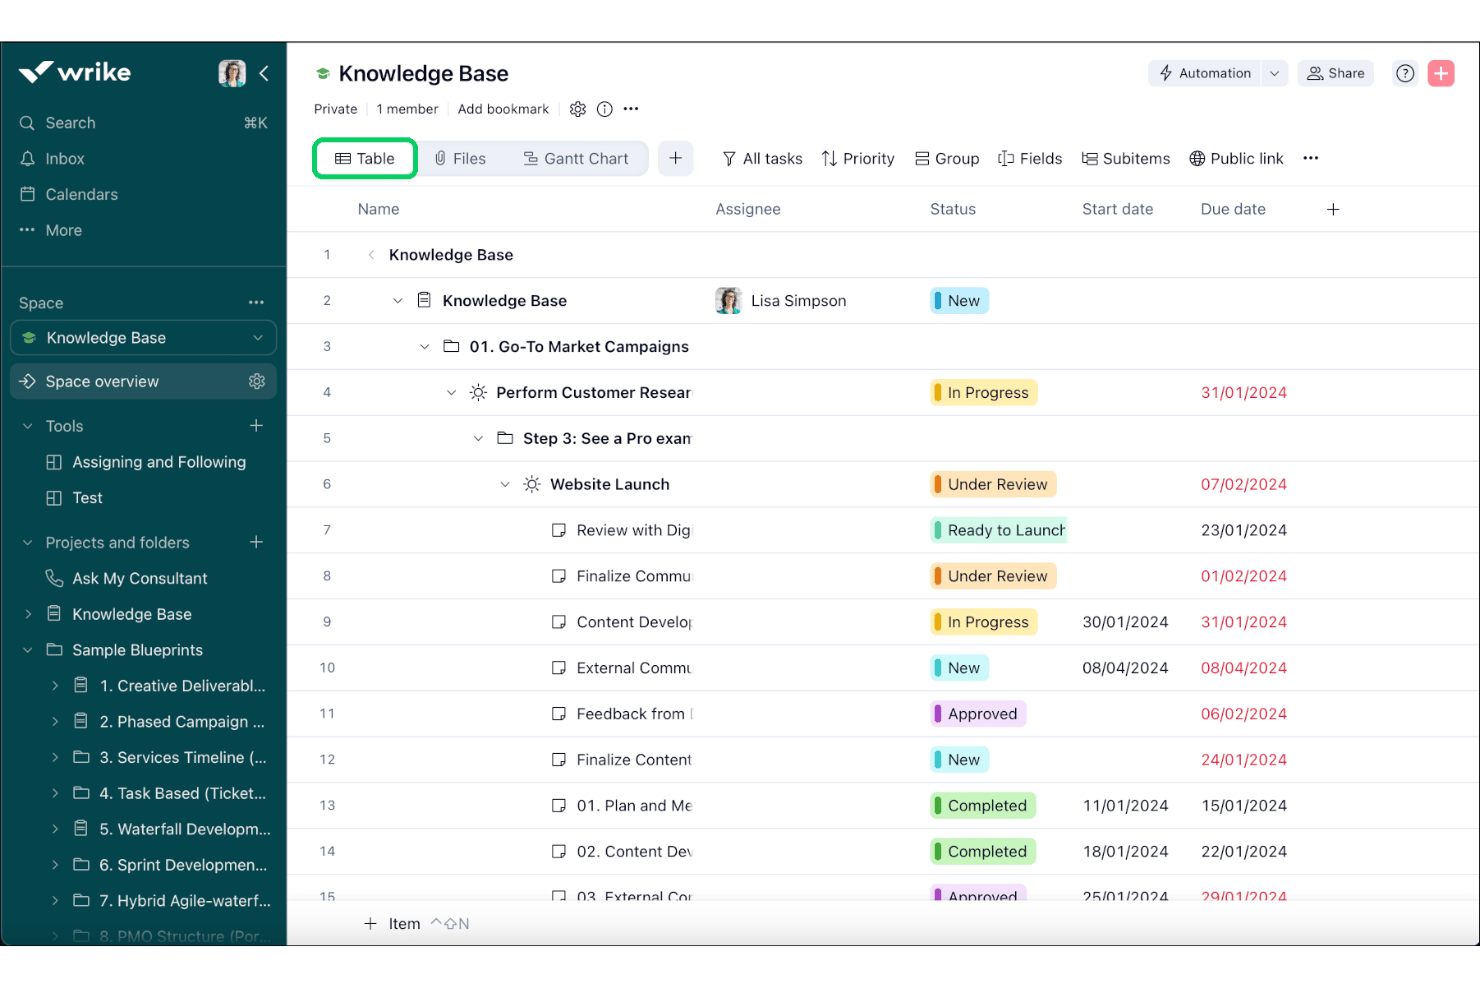This screenshot has height=987, width=1480.
Task: Open All tasks filter
Action: point(762,159)
